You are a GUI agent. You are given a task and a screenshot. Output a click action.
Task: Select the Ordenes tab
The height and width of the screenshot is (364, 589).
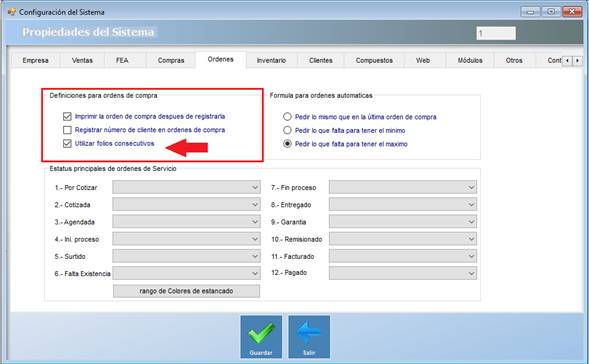[x=220, y=59]
